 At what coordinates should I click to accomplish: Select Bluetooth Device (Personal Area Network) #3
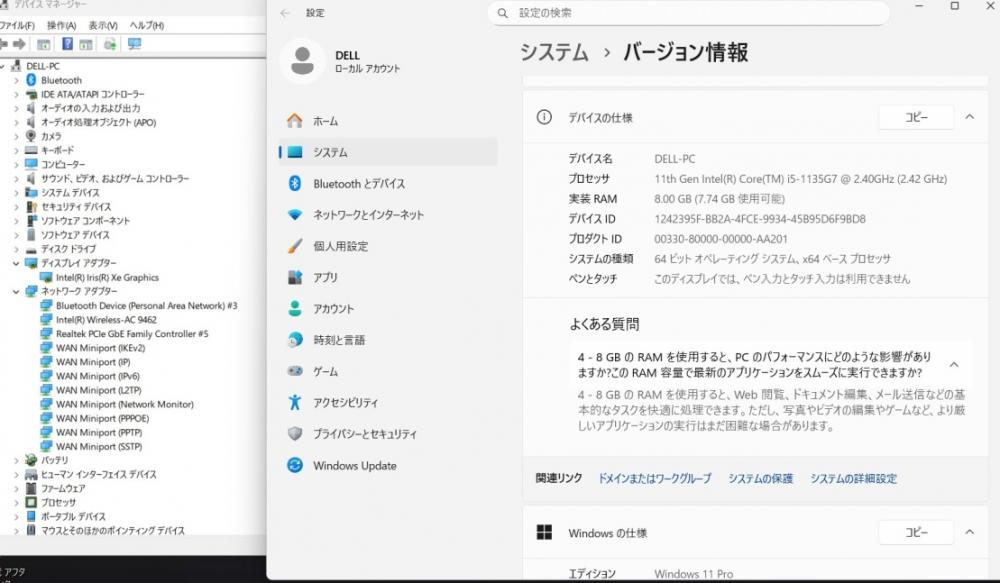147,306
